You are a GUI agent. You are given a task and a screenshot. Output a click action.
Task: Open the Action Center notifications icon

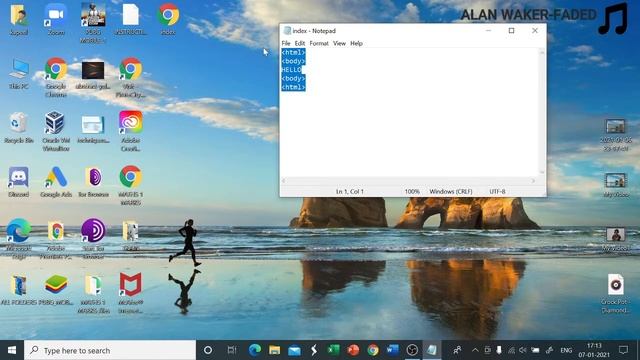point(623,350)
